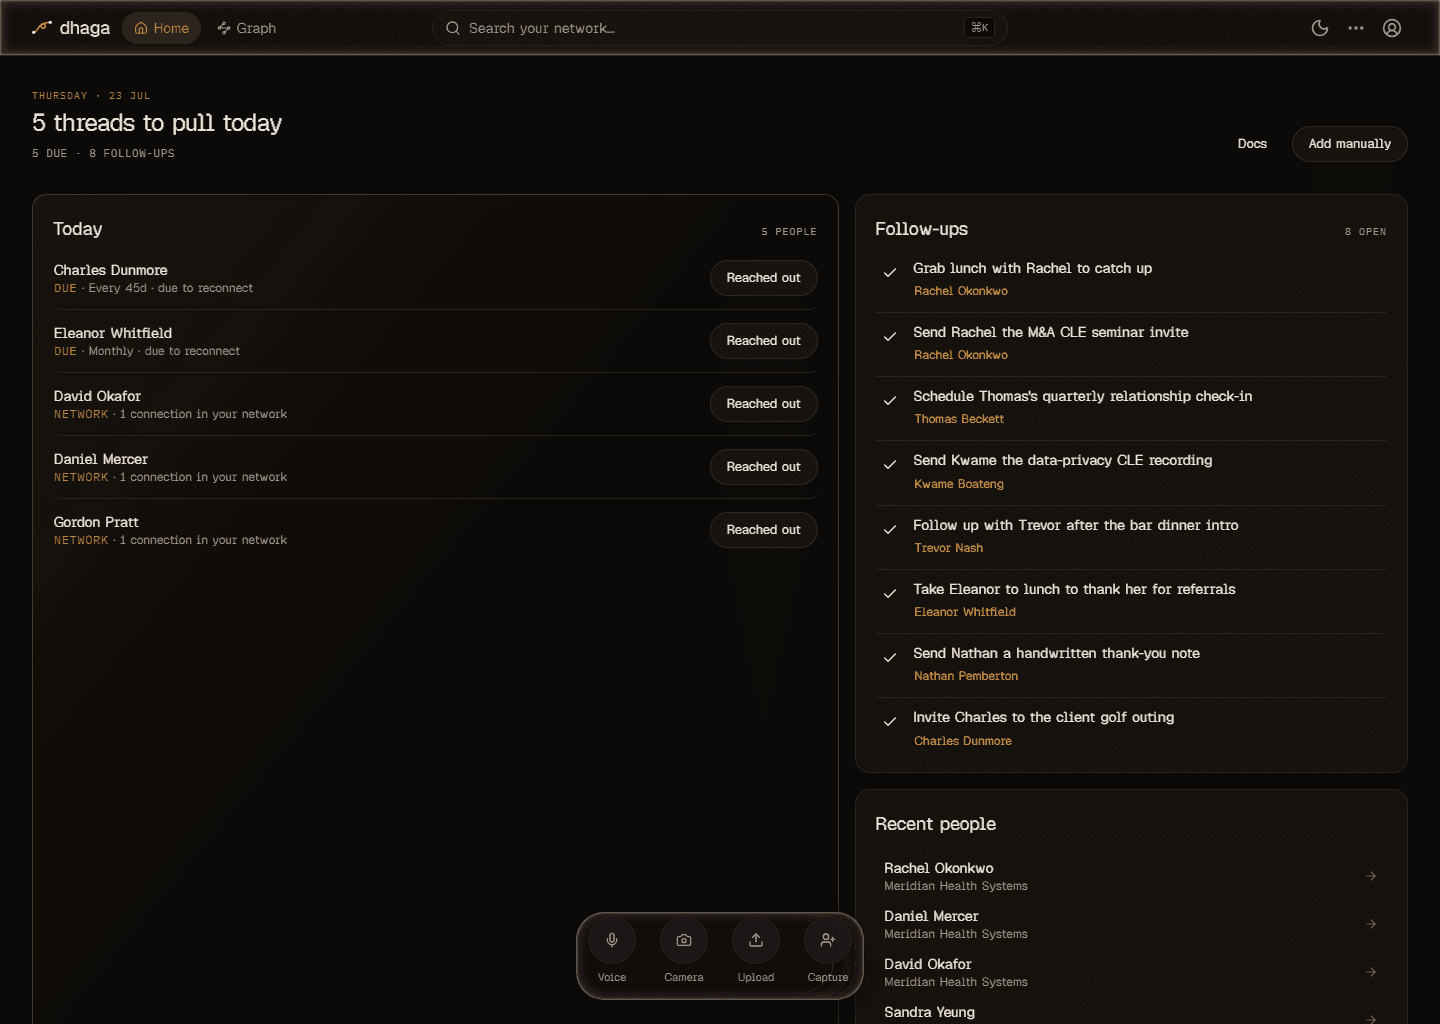1440x1024 pixels.
Task: Mark 'Follow up with Trevor' done
Action: pos(890,529)
